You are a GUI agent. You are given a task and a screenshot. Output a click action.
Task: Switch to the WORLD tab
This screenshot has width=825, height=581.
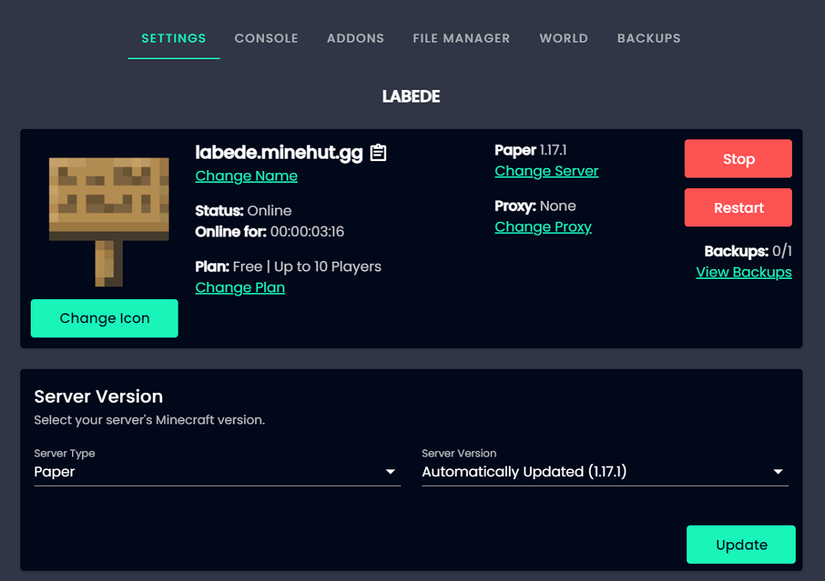563,38
